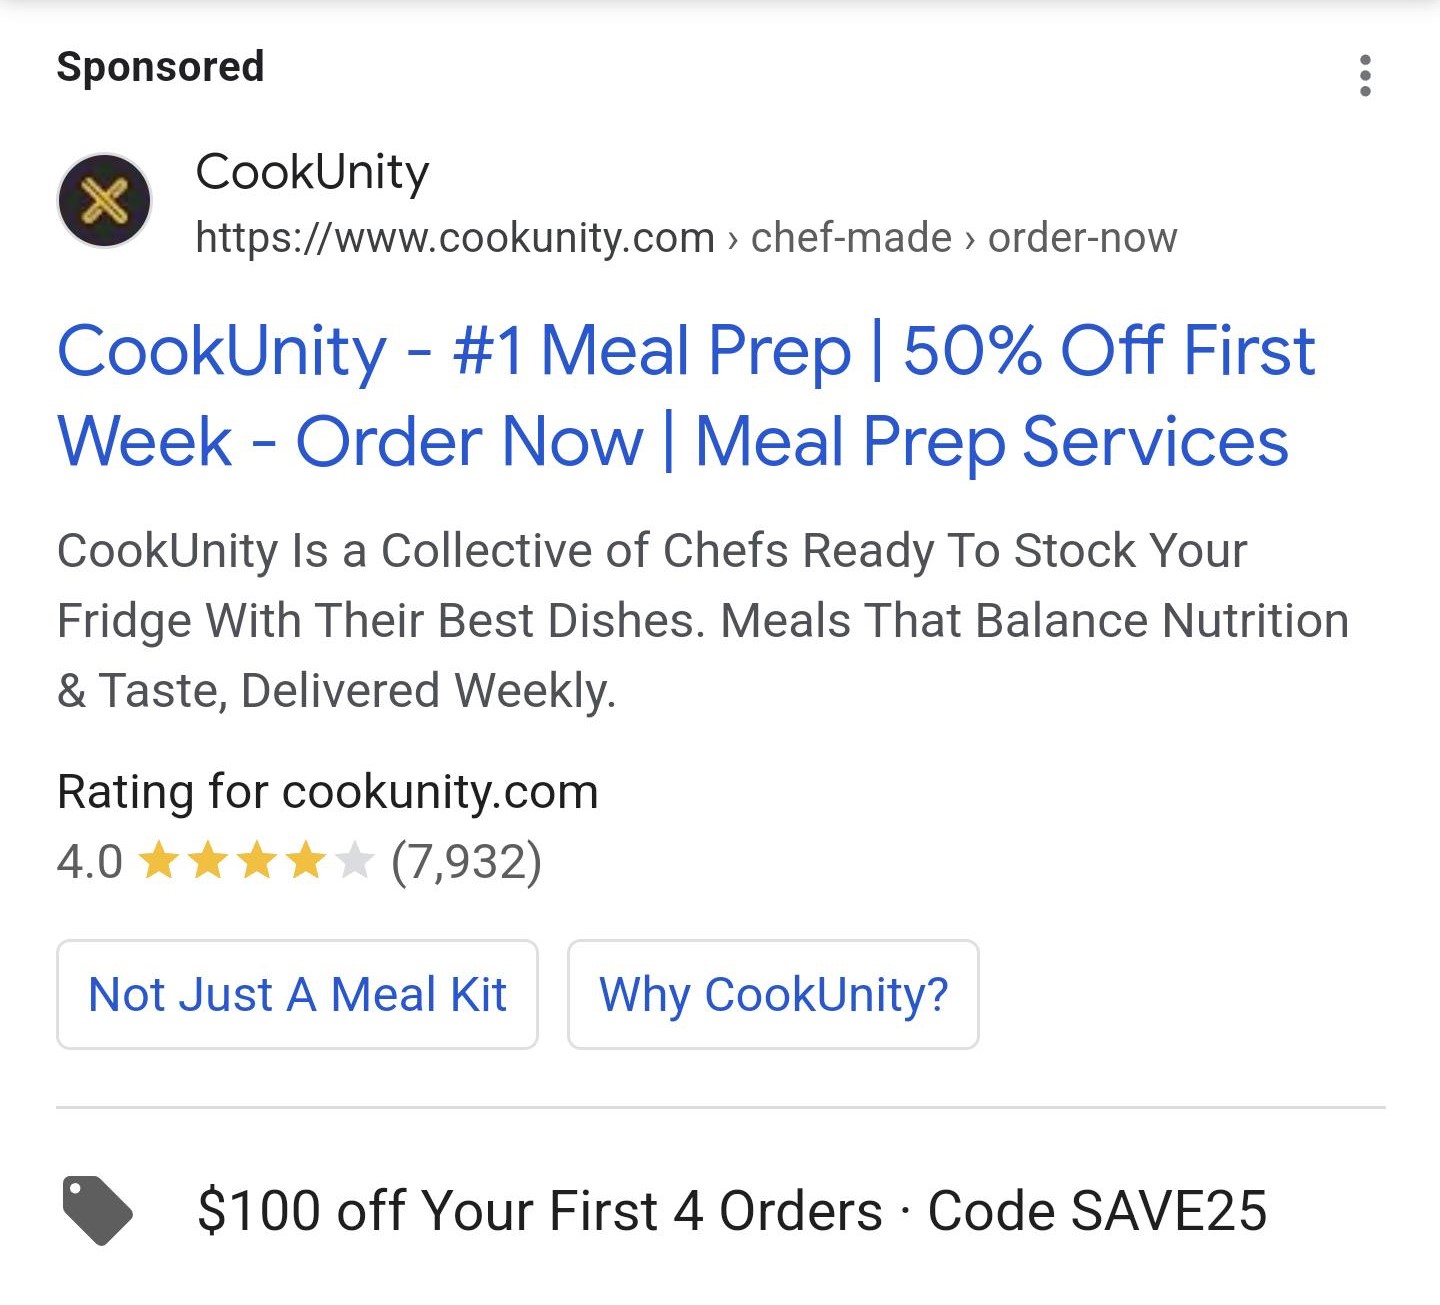1440x1305 pixels.
Task: Select the Rating for cookunity.com heading
Action: [x=327, y=791]
